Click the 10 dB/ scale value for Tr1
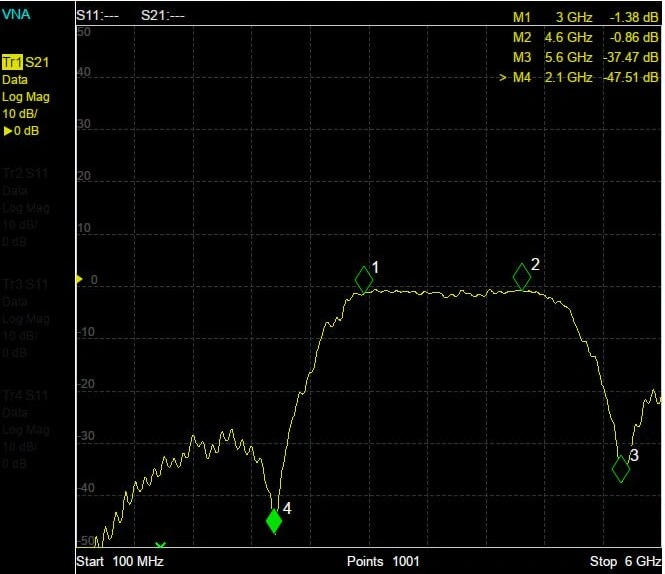 pos(20,114)
